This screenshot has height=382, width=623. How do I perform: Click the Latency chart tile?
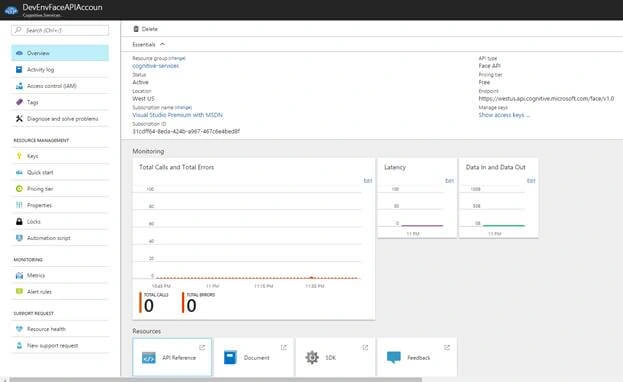[417, 198]
